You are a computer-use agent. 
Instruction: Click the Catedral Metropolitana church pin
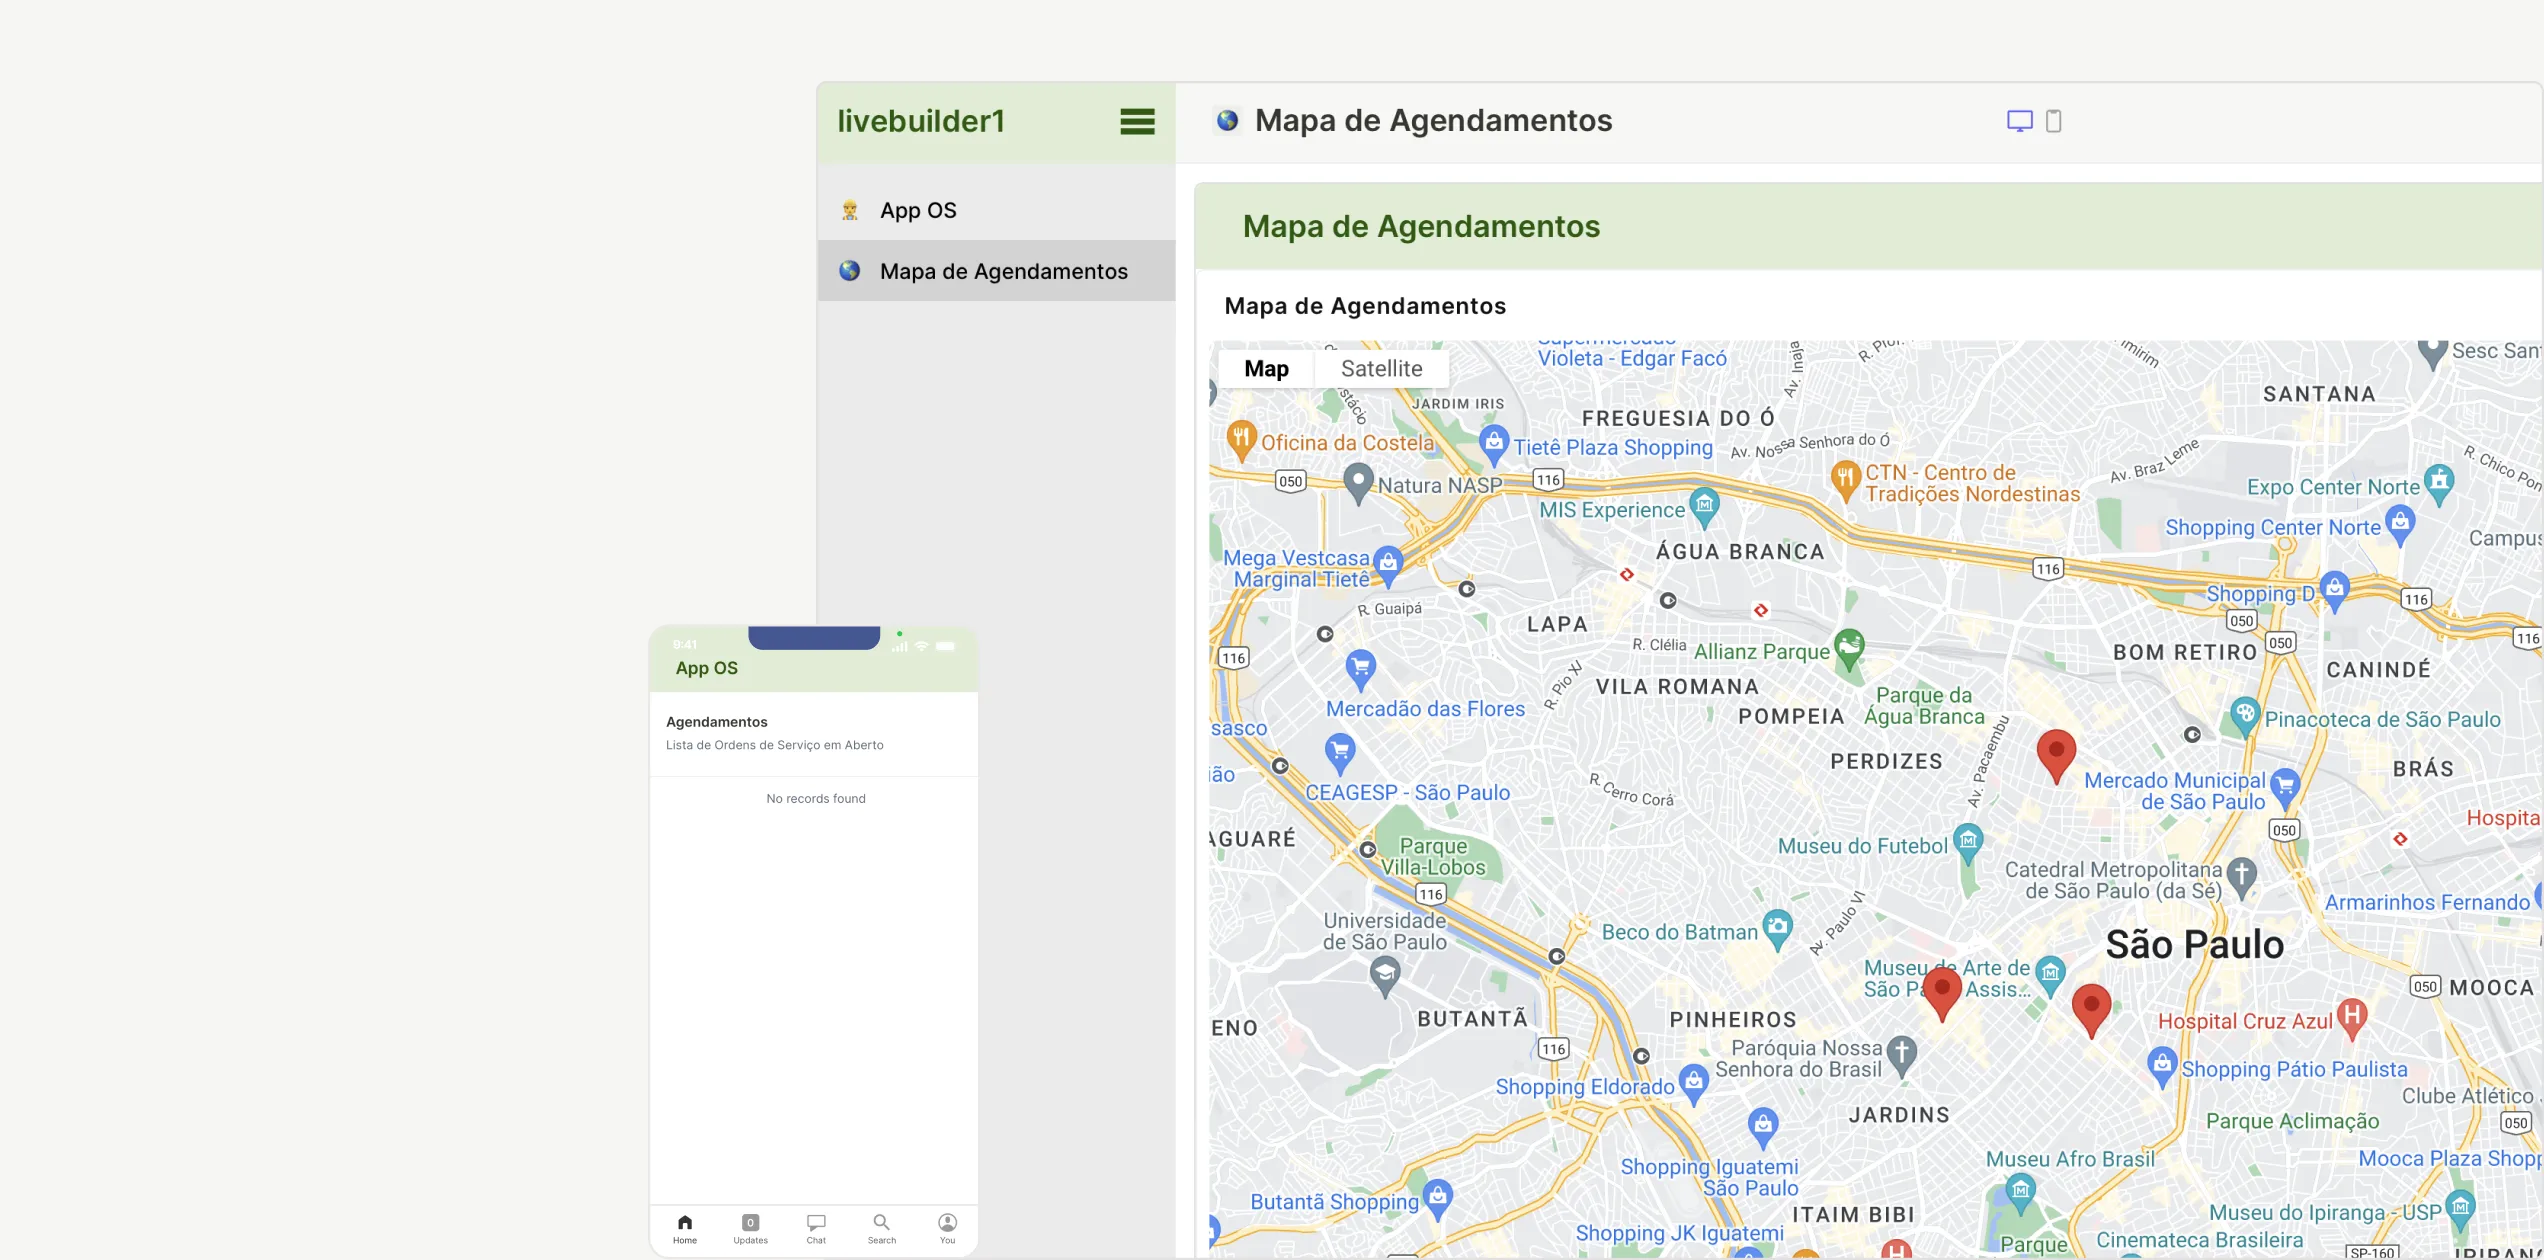(x=2242, y=878)
